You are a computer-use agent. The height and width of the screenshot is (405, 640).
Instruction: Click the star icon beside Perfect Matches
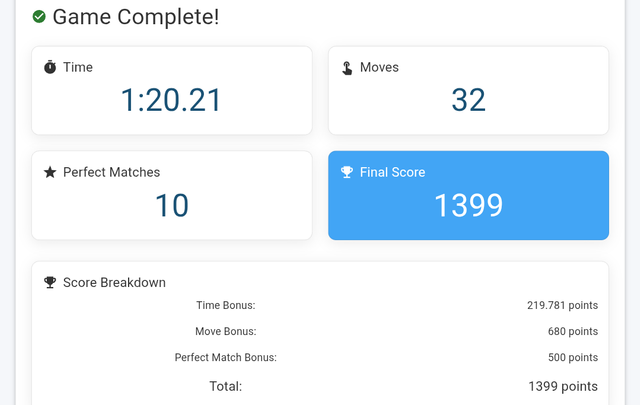tap(50, 172)
